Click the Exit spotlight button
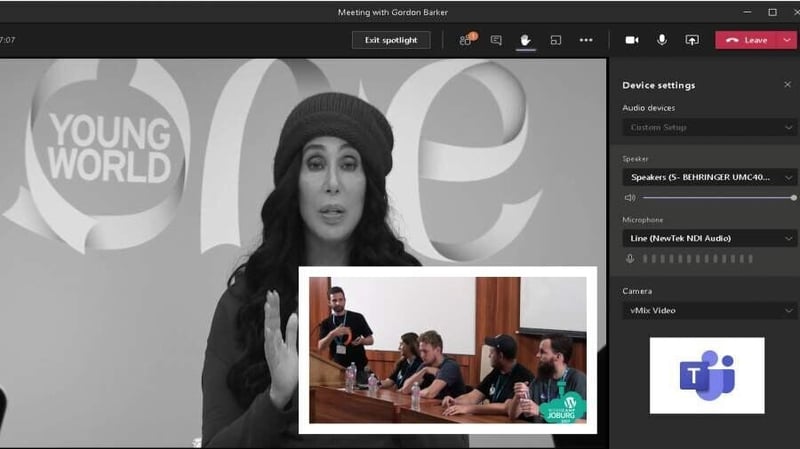 tap(391, 40)
